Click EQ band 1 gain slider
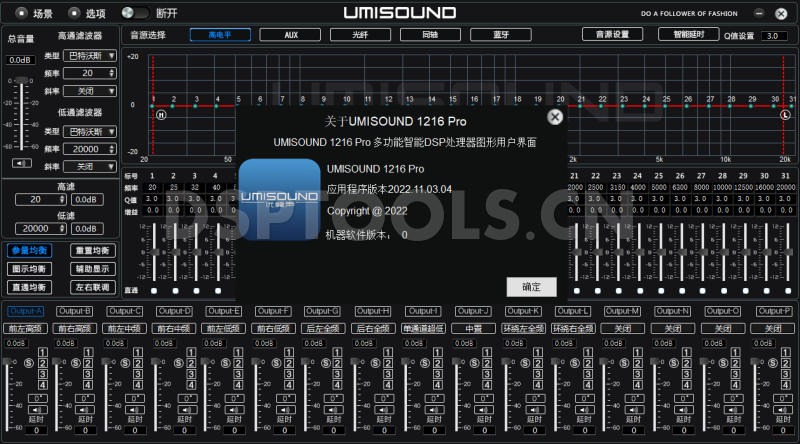This screenshot has width=800, height=444. [x=154, y=252]
